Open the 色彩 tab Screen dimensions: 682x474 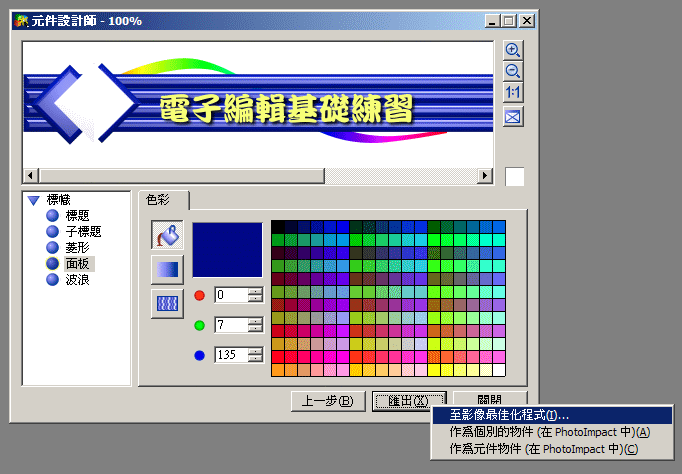[164, 200]
